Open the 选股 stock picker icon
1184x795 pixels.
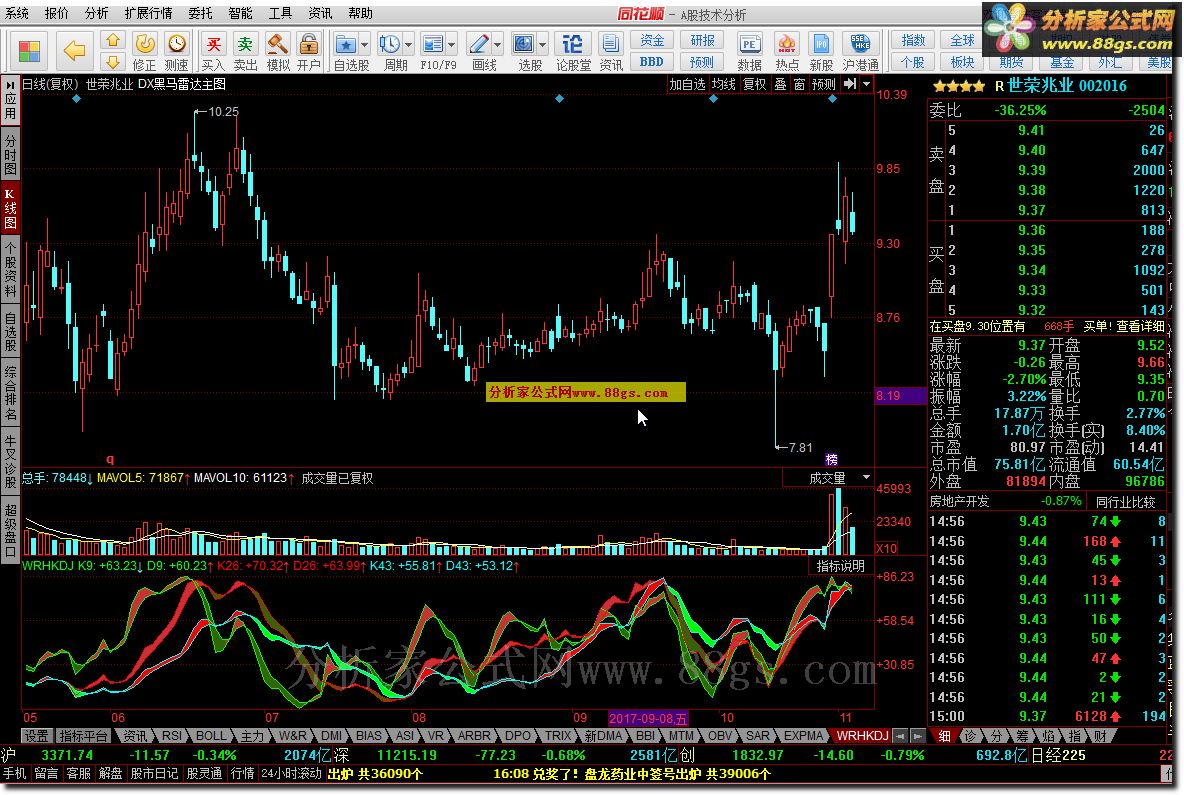click(x=524, y=51)
